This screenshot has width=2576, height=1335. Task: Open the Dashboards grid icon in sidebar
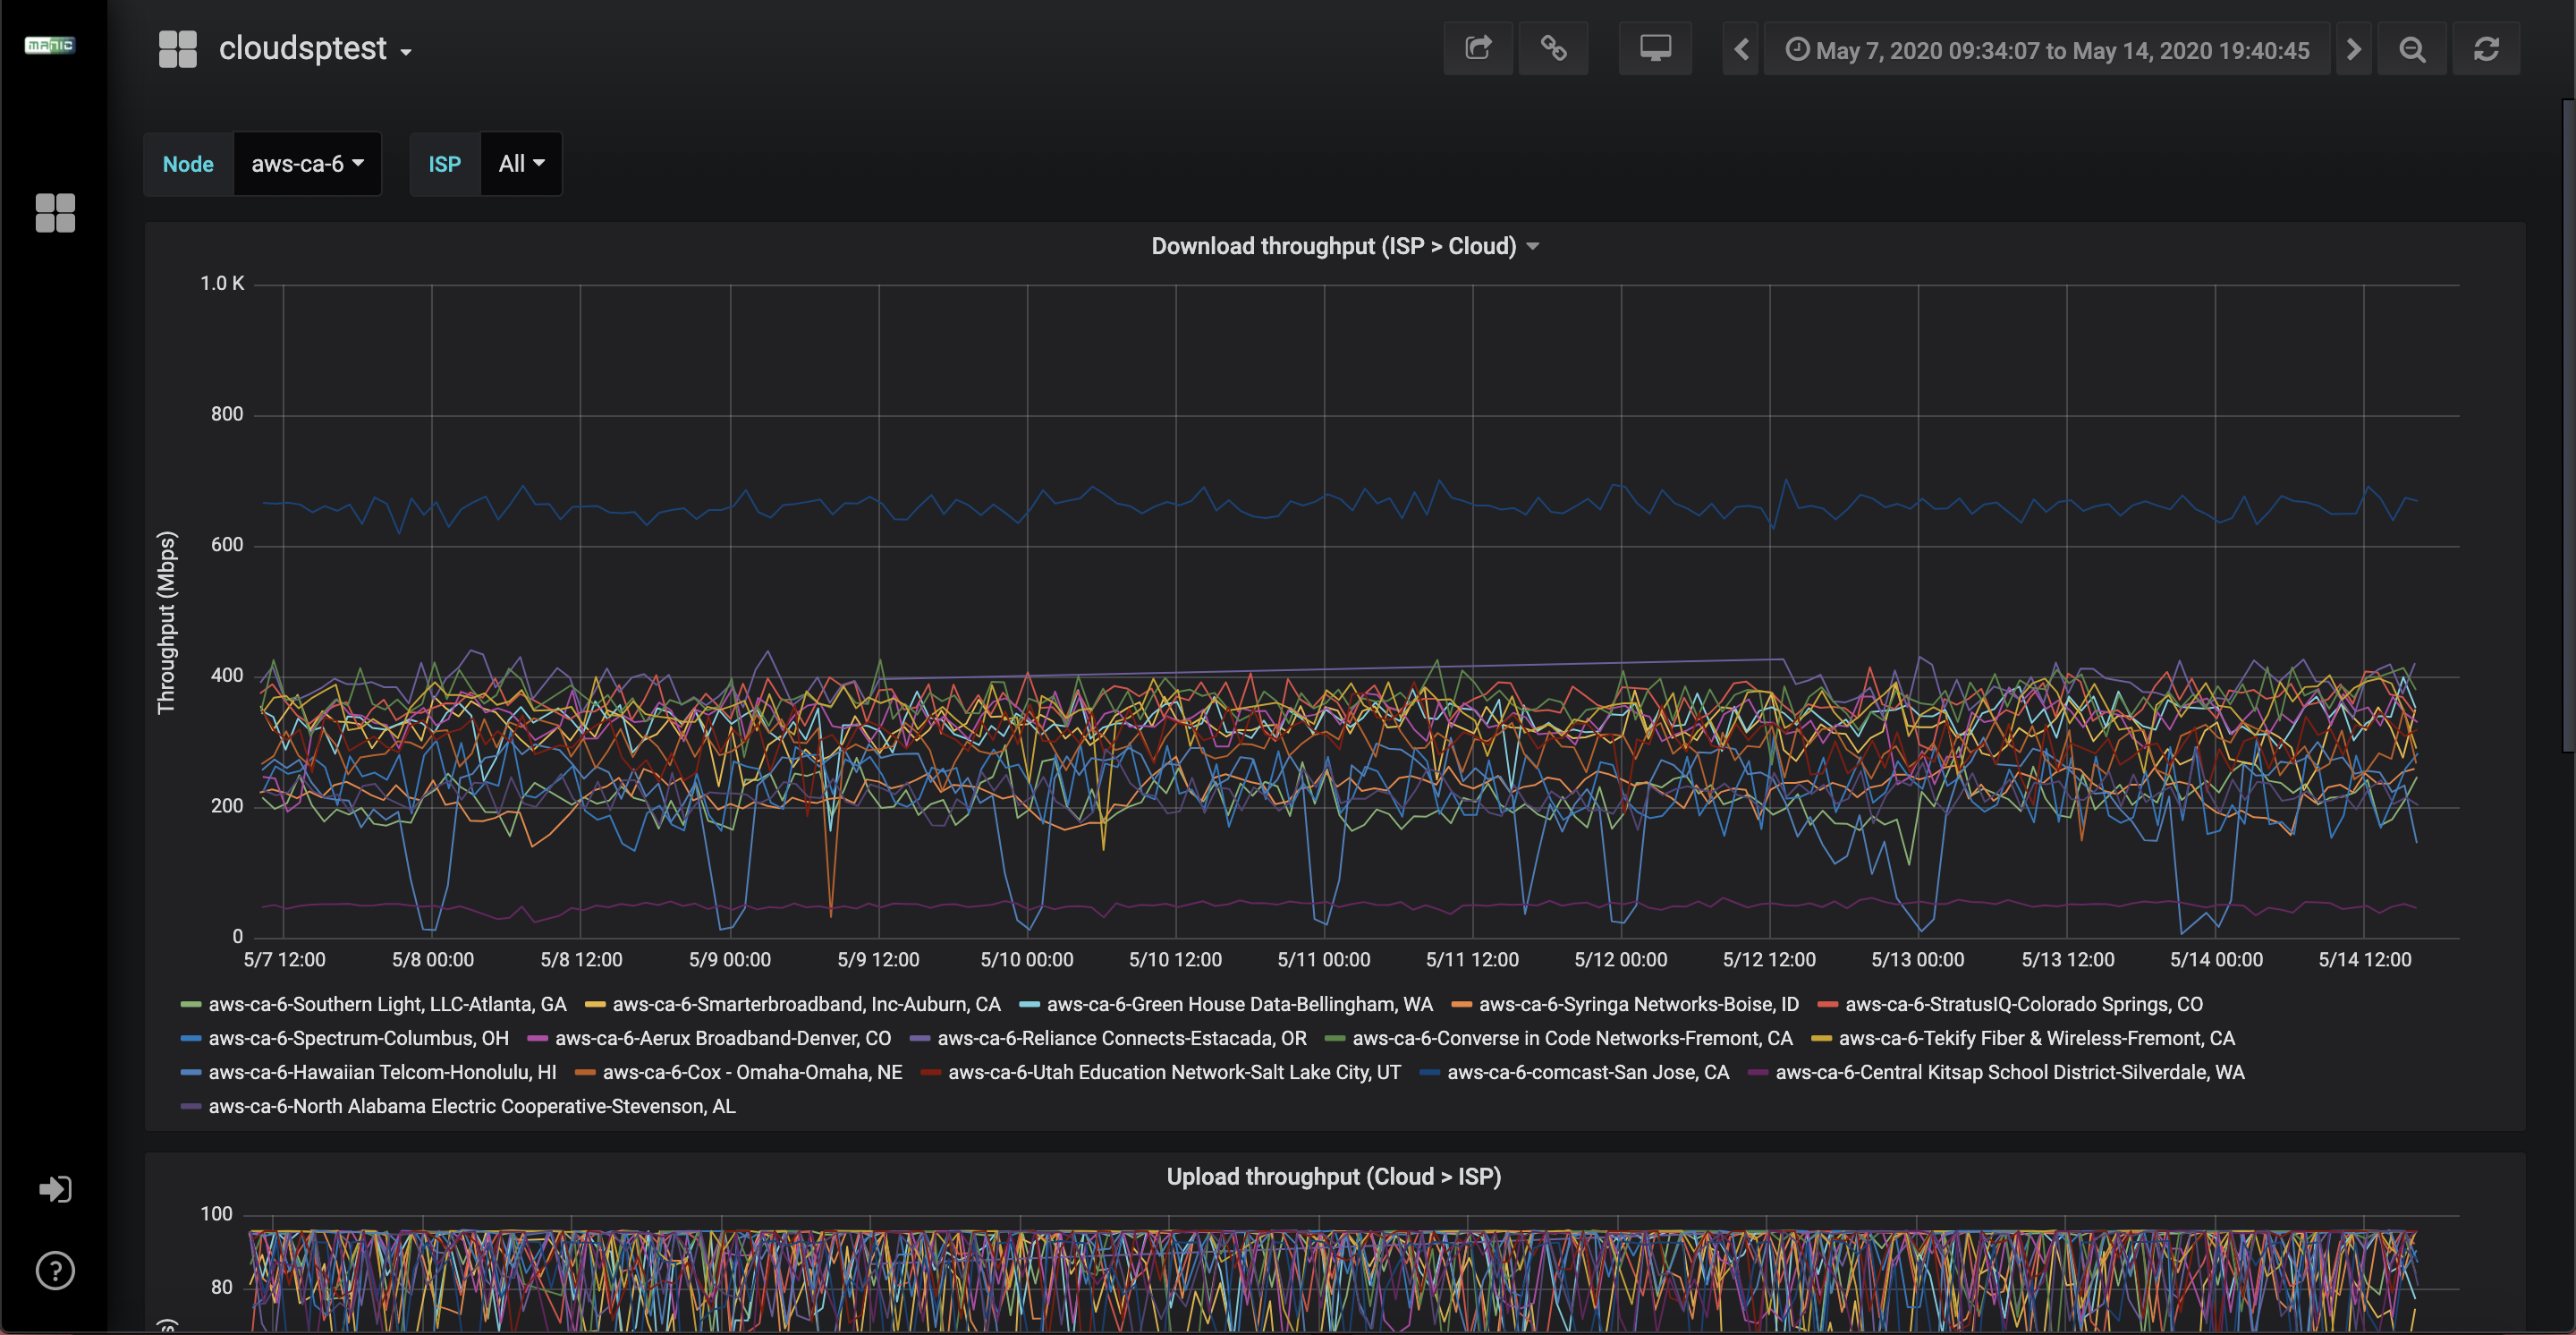[55, 213]
